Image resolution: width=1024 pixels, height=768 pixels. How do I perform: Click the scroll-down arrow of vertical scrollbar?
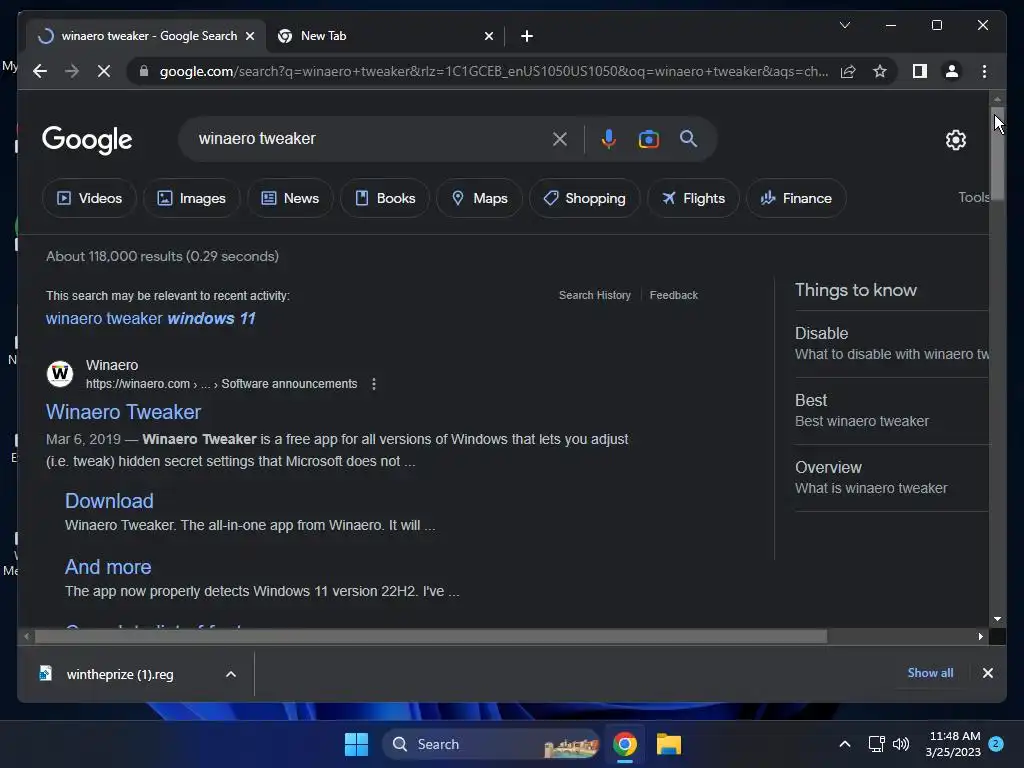click(x=997, y=618)
